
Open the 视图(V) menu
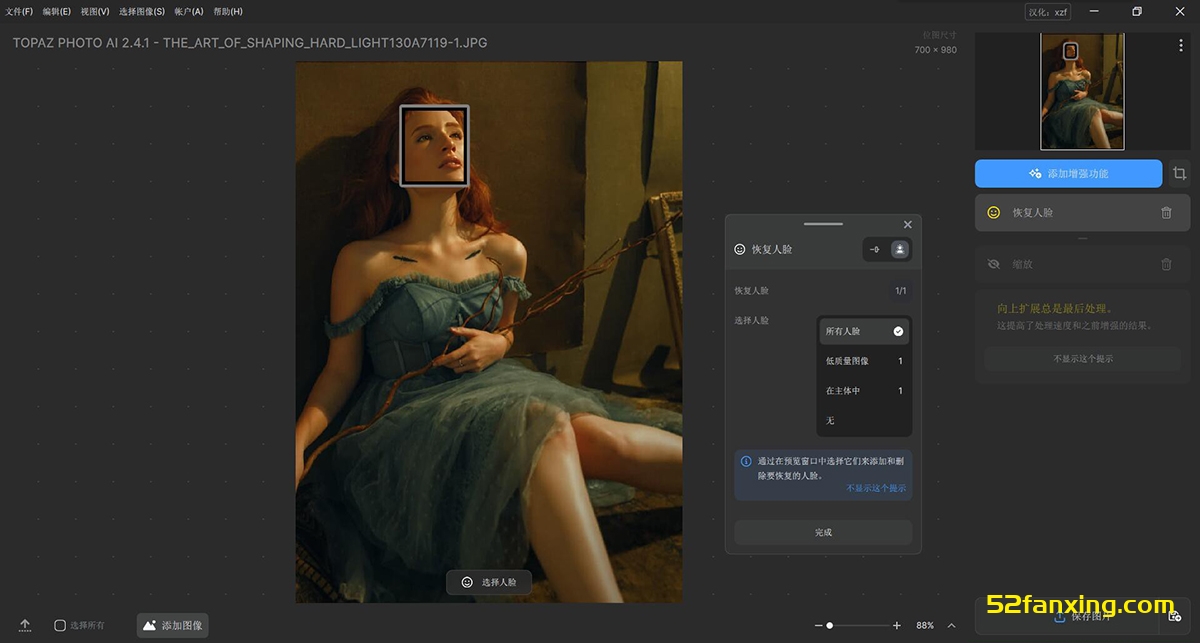click(95, 12)
